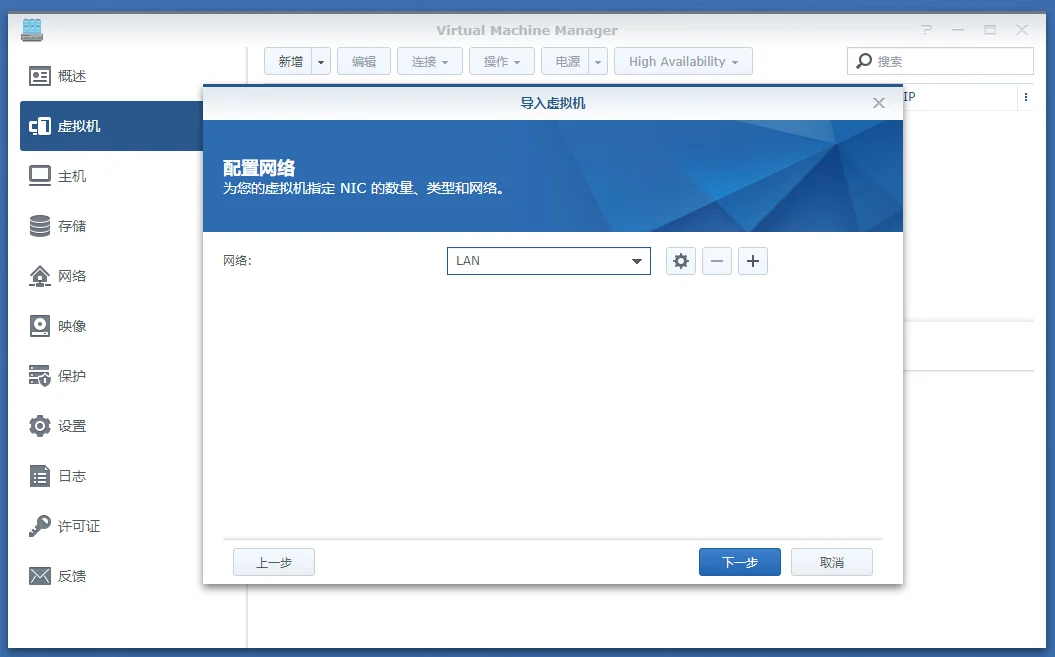Go to 主机 sidebar section

111,176
